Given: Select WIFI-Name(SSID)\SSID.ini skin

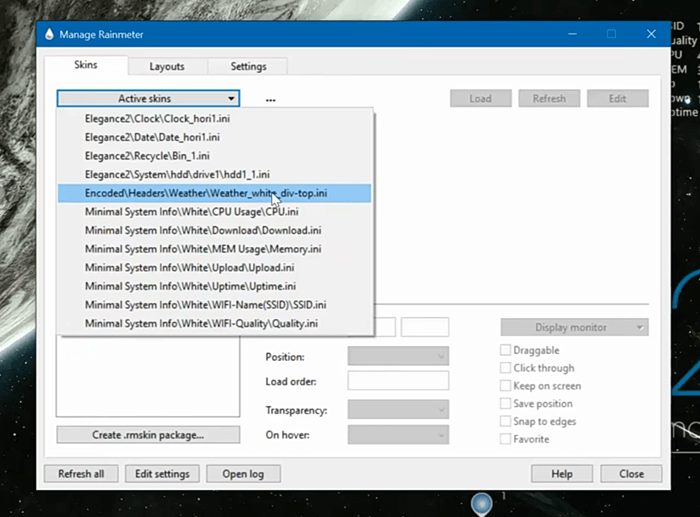Looking at the screenshot, I should pyautogui.click(x=215, y=305).
